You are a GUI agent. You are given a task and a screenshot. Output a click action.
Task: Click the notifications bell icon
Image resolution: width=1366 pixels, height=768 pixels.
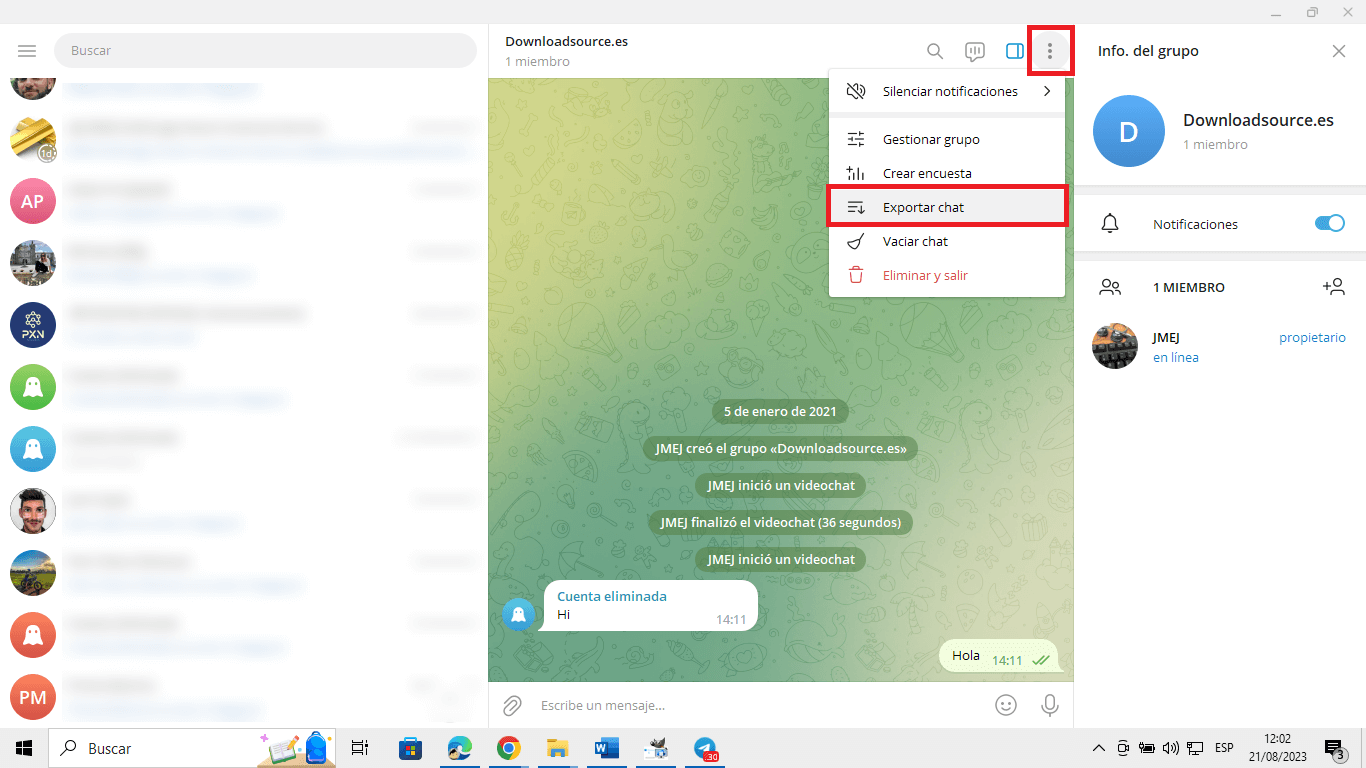tap(1110, 224)
